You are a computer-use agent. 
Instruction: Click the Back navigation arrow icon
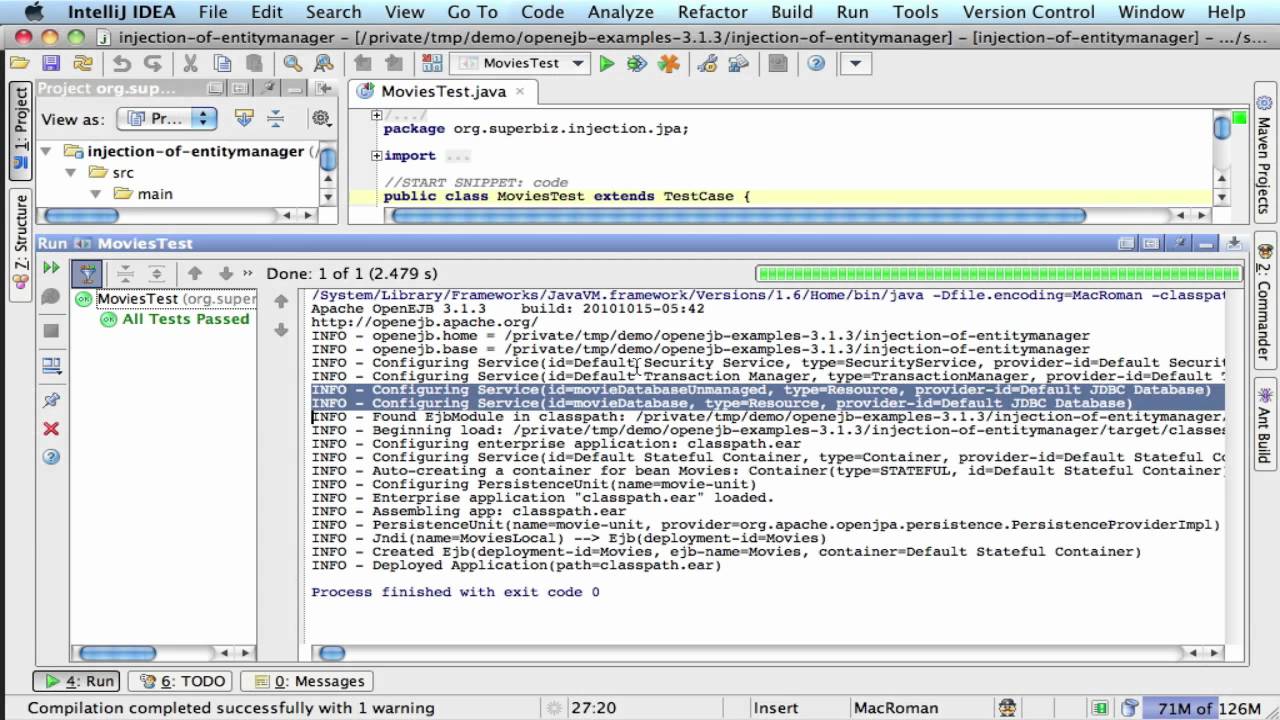tap(362, 63)
